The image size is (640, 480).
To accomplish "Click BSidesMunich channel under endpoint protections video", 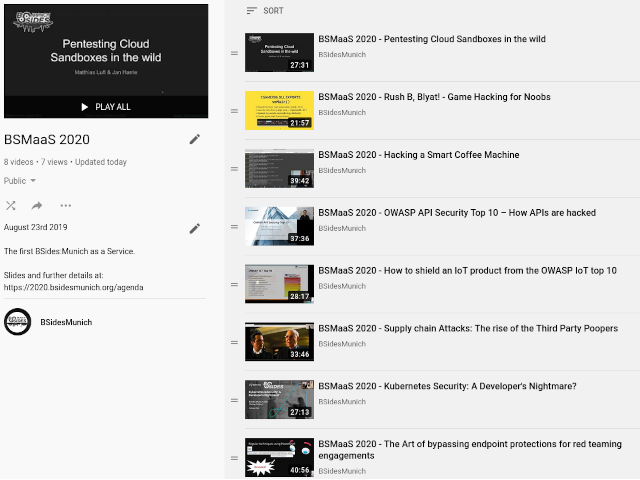I will [x=342, y=471].
